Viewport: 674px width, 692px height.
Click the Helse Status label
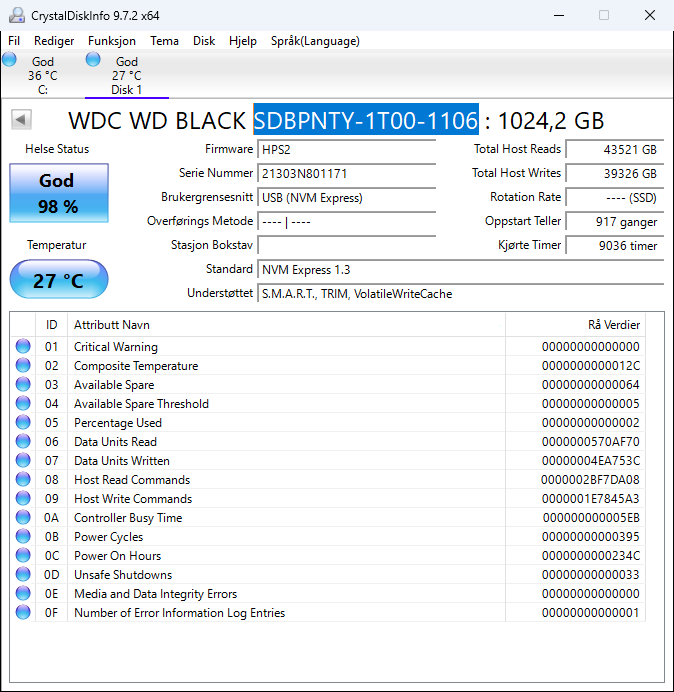point(57,149)
